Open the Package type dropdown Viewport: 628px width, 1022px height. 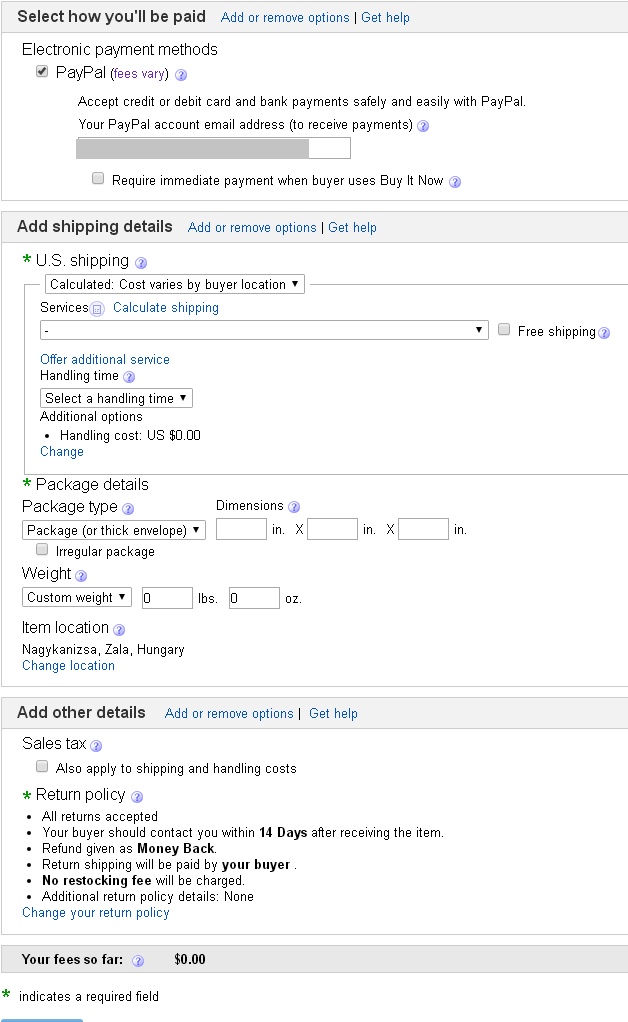(114, 530)
